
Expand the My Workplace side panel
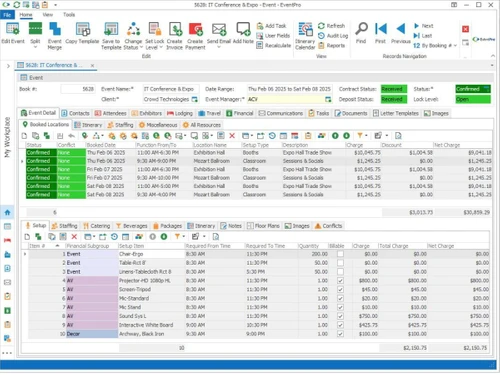pos(8,66)
